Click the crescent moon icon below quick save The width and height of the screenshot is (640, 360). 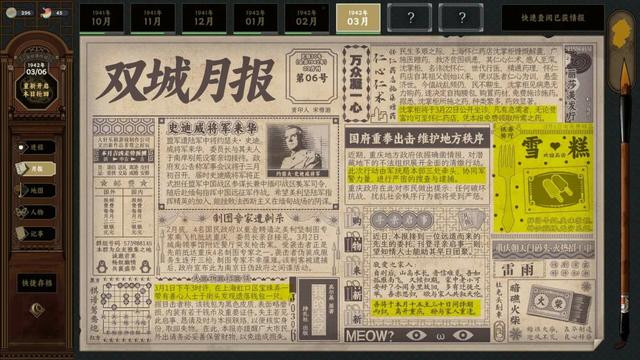37,309
